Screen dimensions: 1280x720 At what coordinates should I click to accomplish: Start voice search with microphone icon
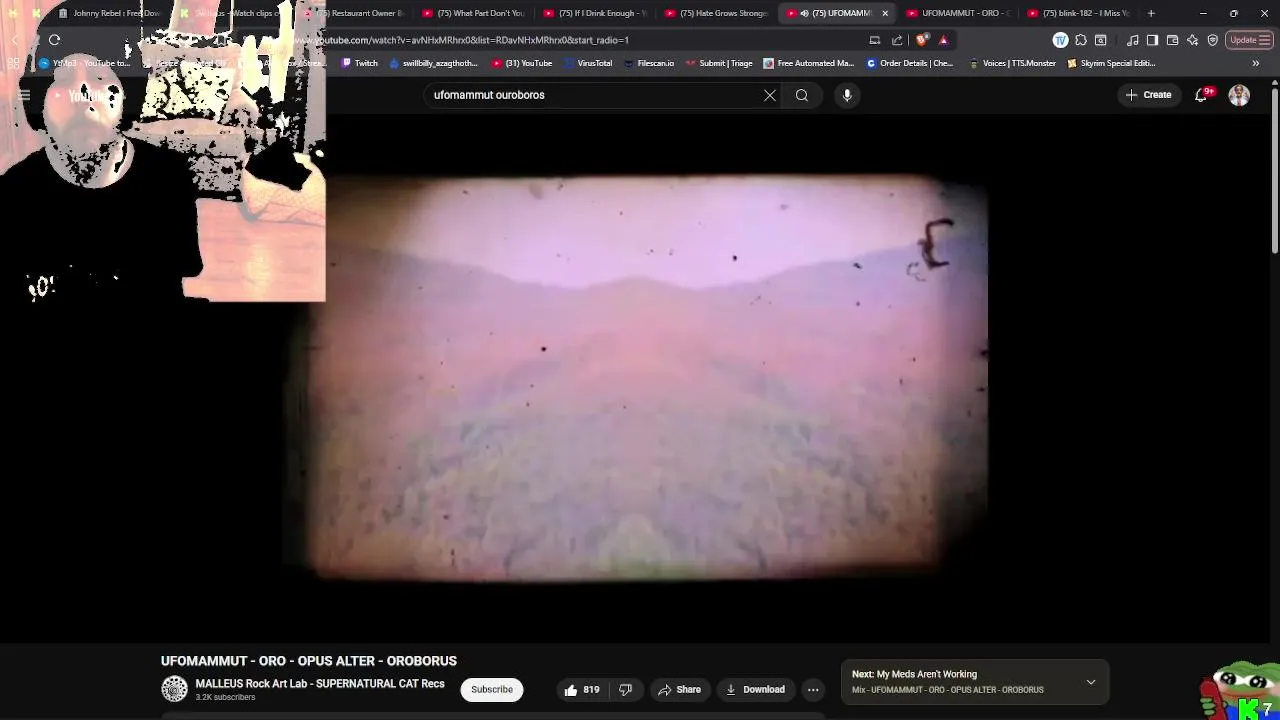(x=847, y=95)
